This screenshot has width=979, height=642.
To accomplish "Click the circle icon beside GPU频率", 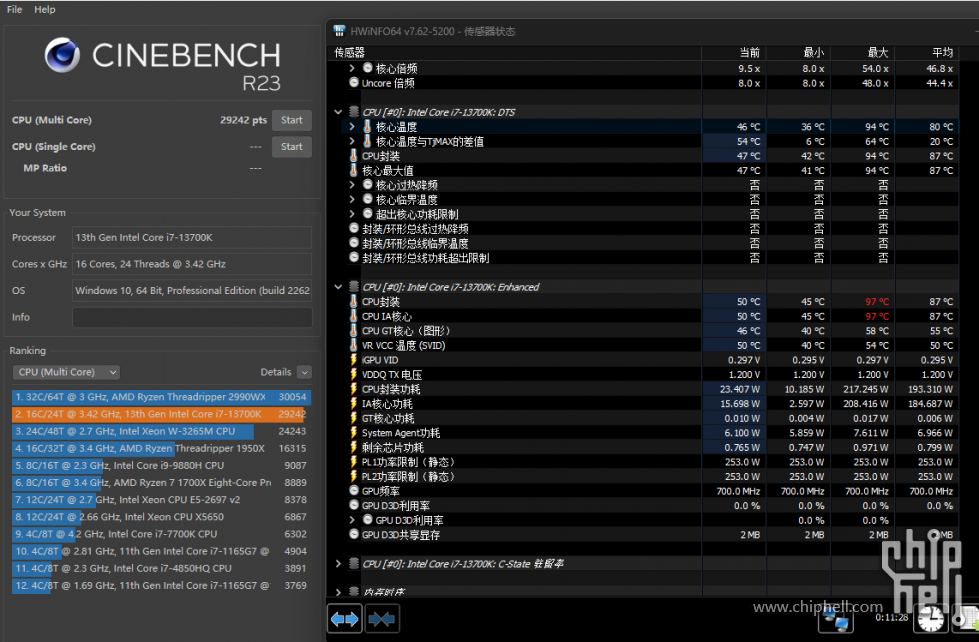I will (354, 491).
